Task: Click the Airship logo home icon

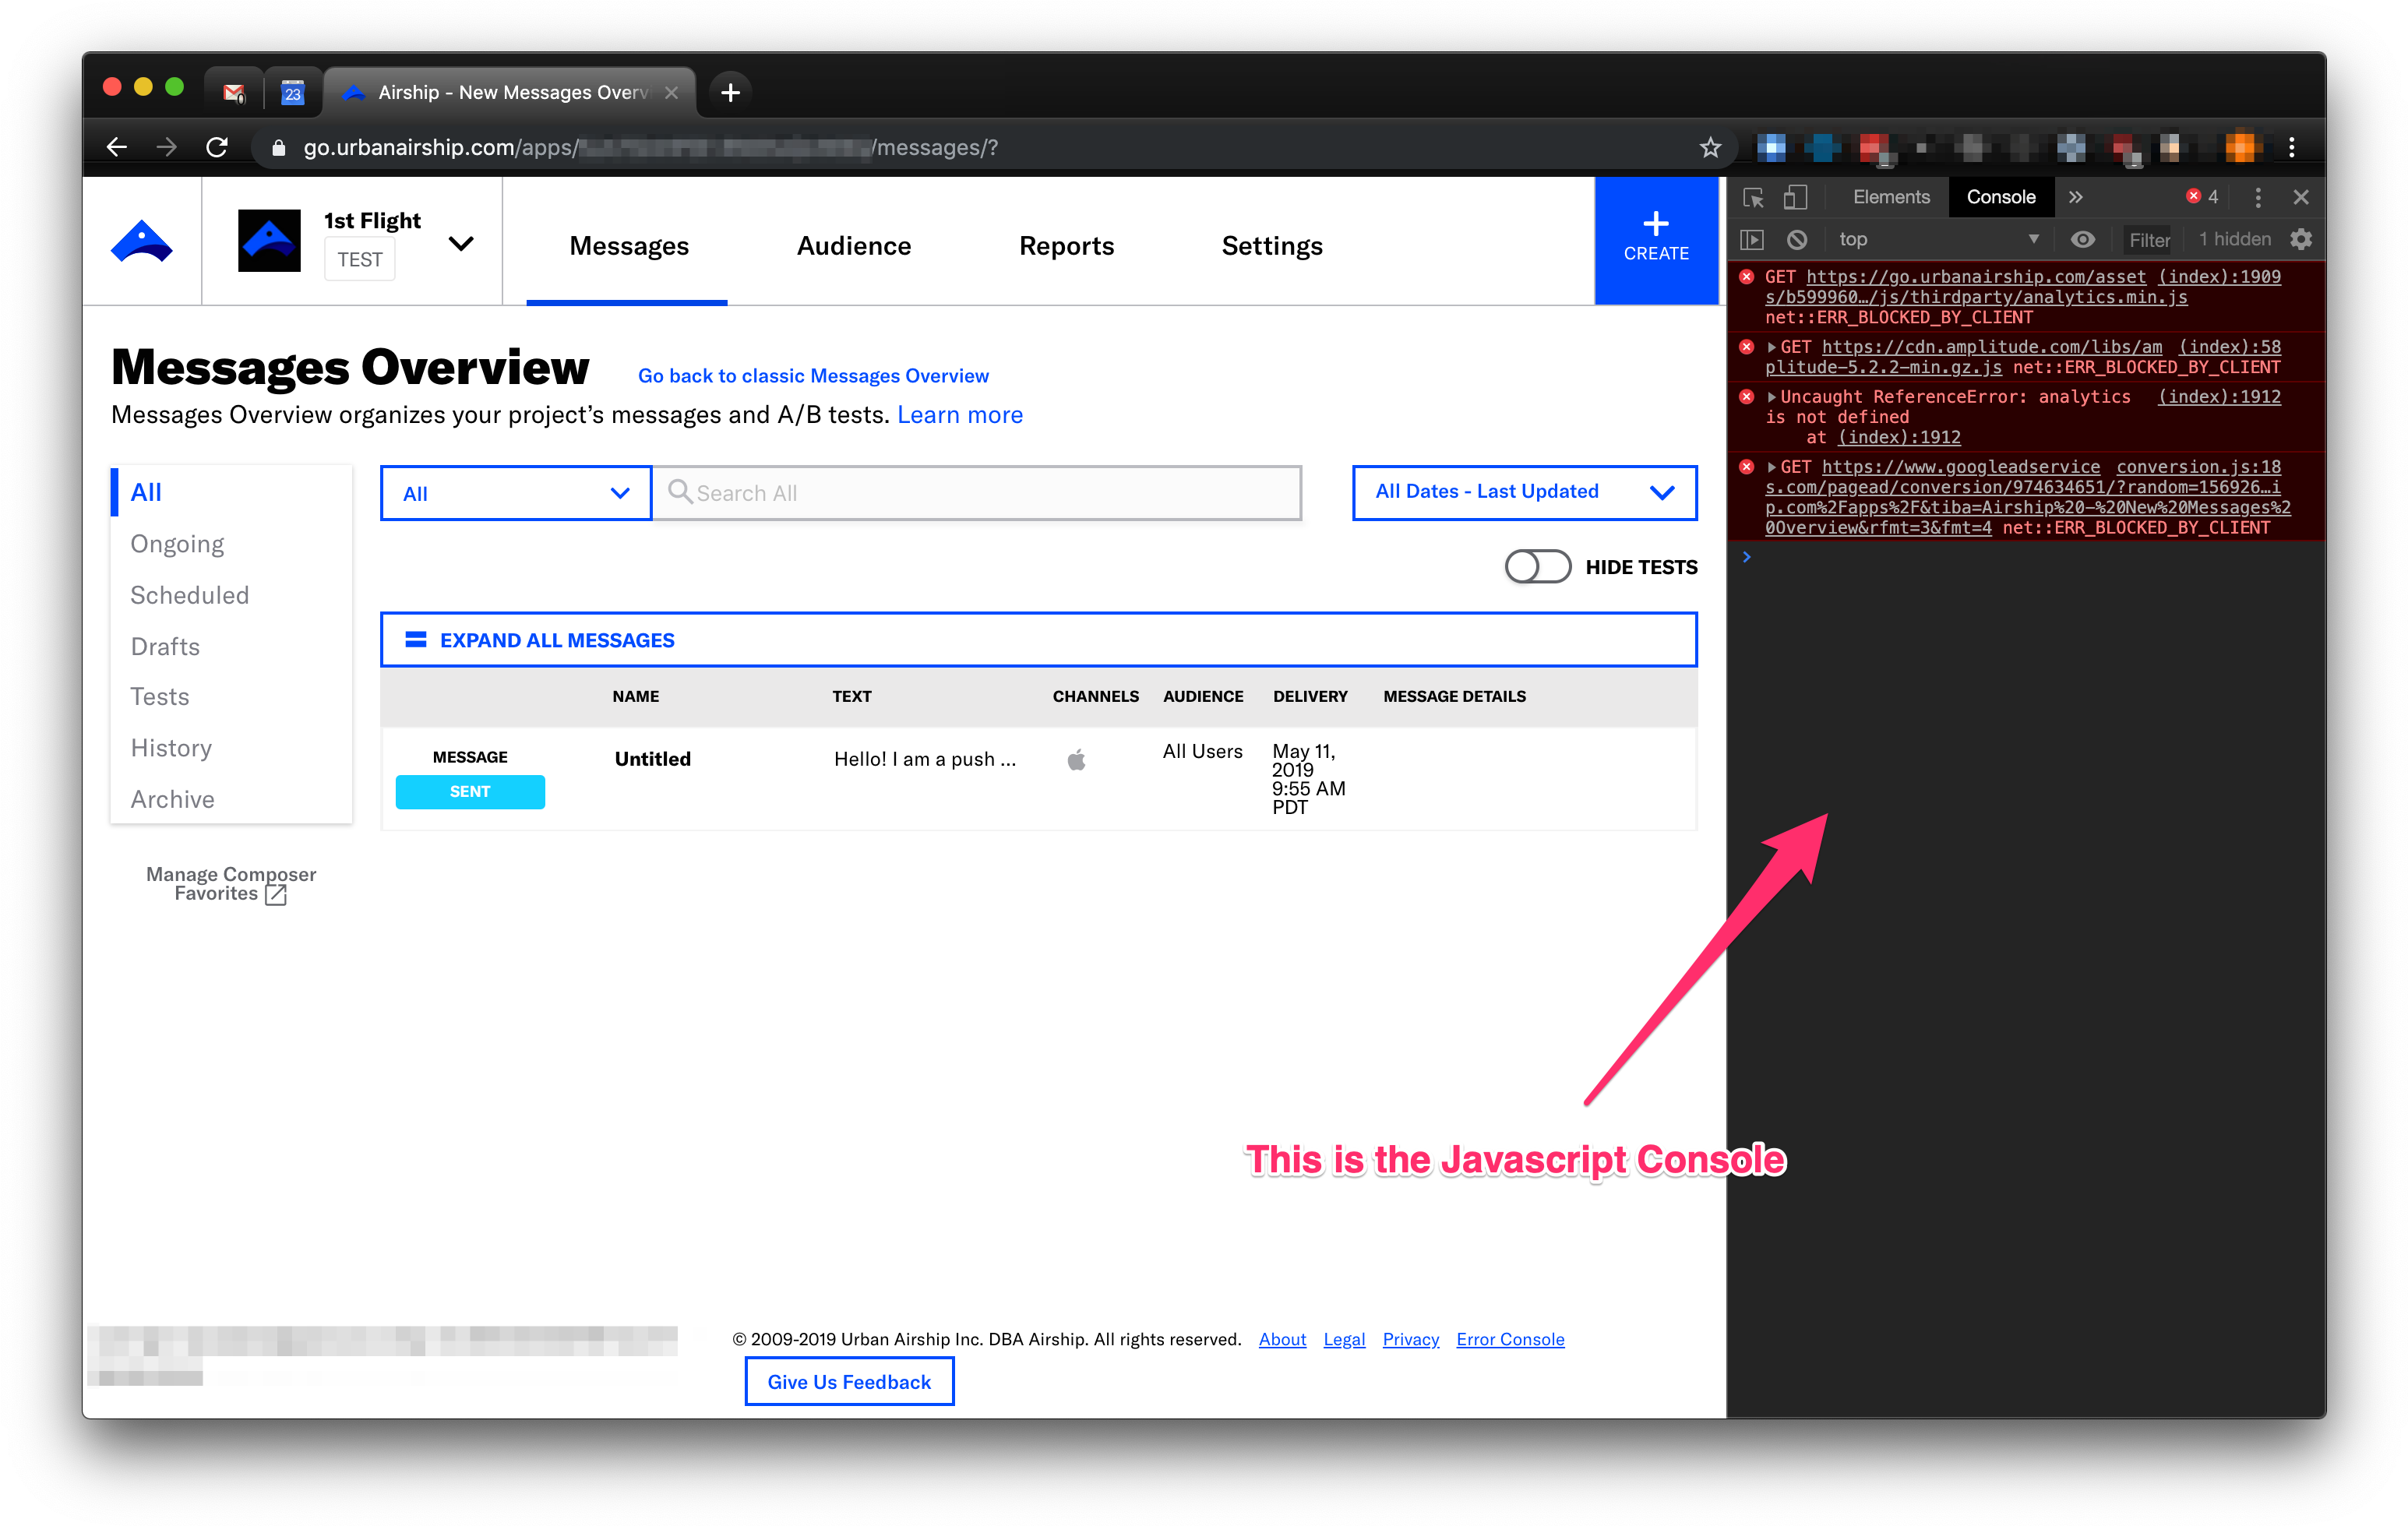Action: click(x=141, y=241)
